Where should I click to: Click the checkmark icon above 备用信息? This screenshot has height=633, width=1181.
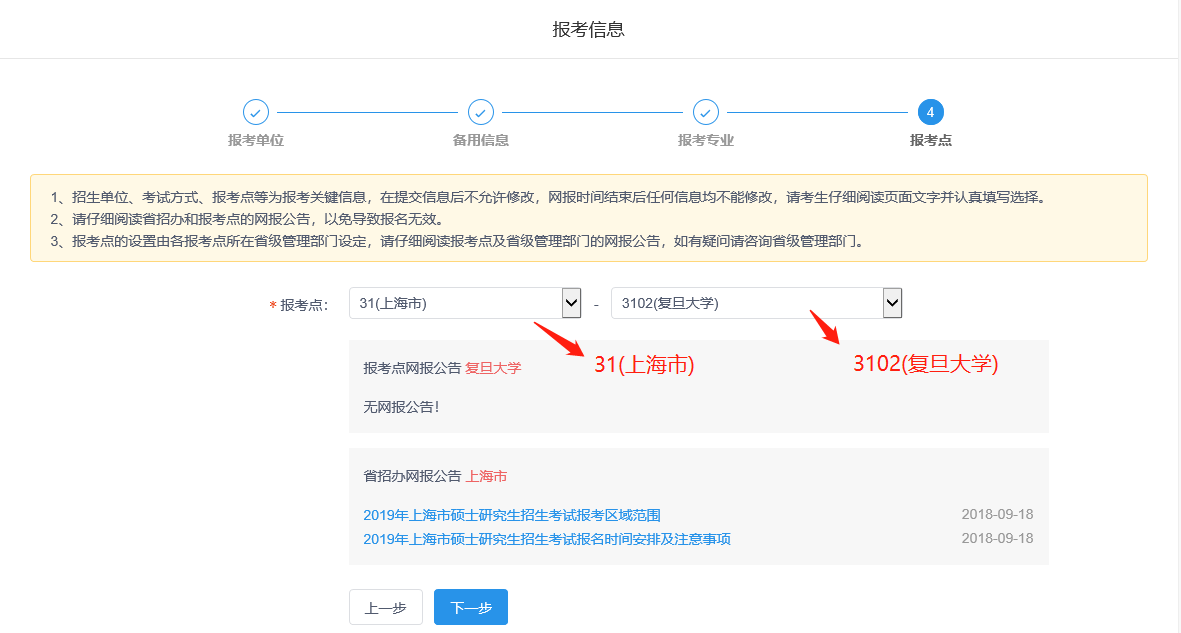481,112
